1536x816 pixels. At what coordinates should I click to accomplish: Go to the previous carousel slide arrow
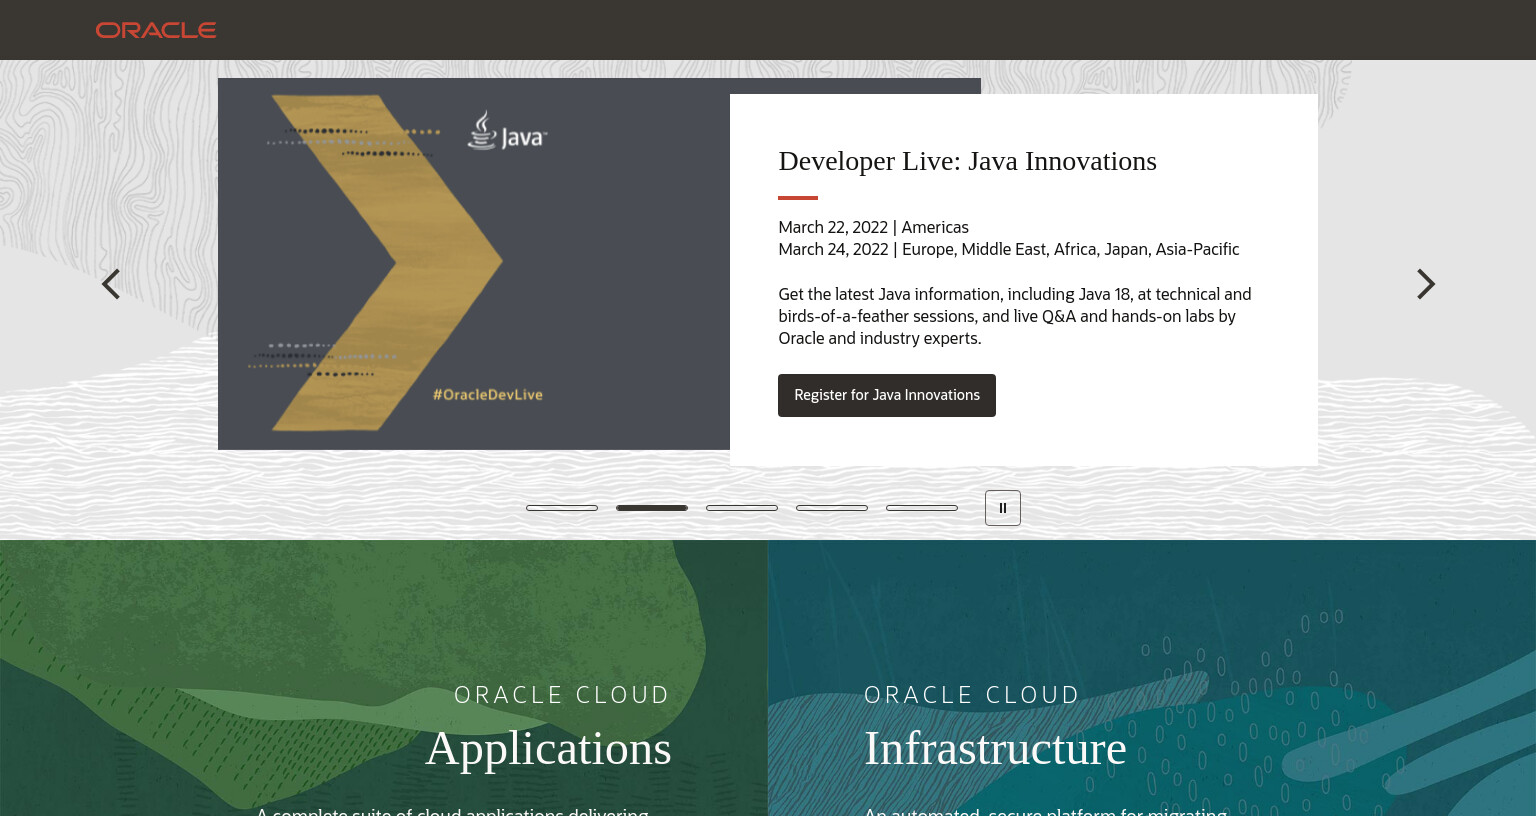click(x=111, y=284)
